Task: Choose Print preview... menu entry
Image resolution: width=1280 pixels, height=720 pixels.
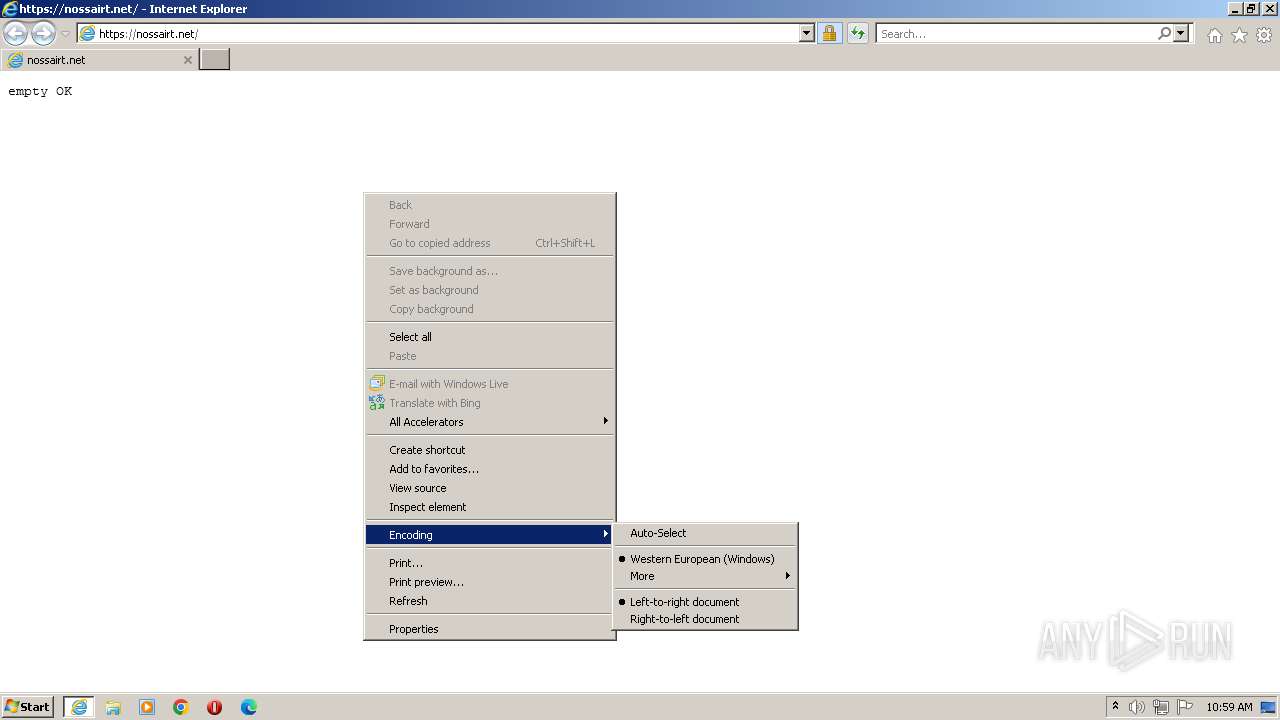Action: pos(490,582)
